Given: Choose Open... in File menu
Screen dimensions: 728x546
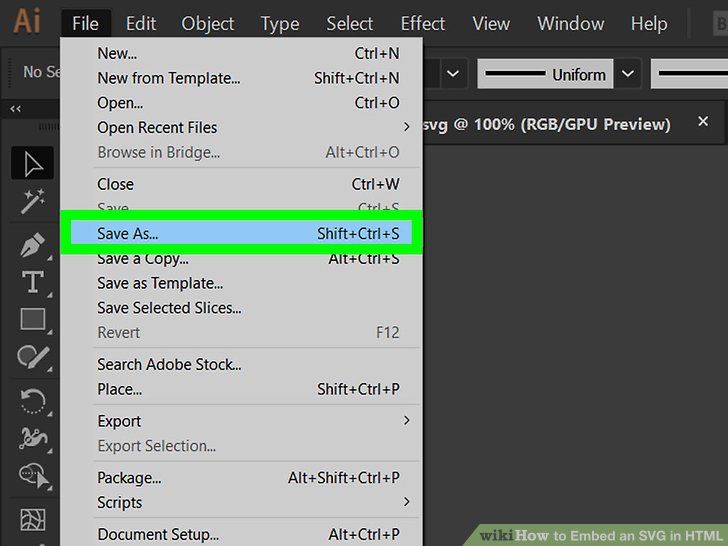Looking at the screenshot, I should coord(241,103).
